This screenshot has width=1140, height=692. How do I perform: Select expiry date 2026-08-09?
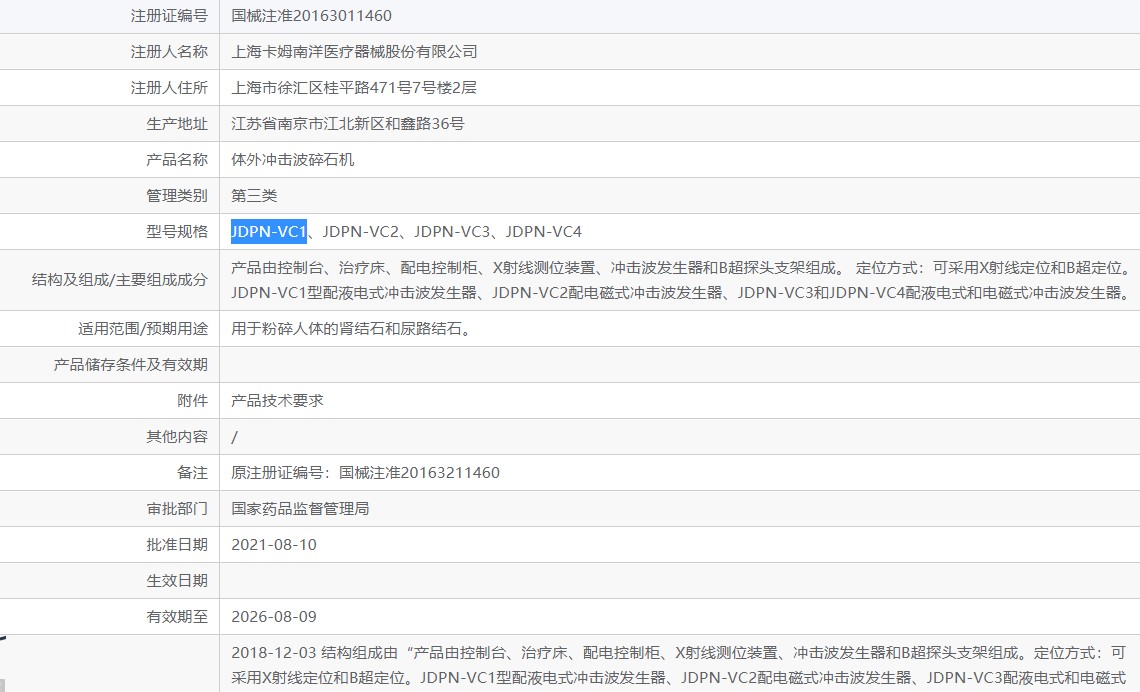click(x=273, y=616)
